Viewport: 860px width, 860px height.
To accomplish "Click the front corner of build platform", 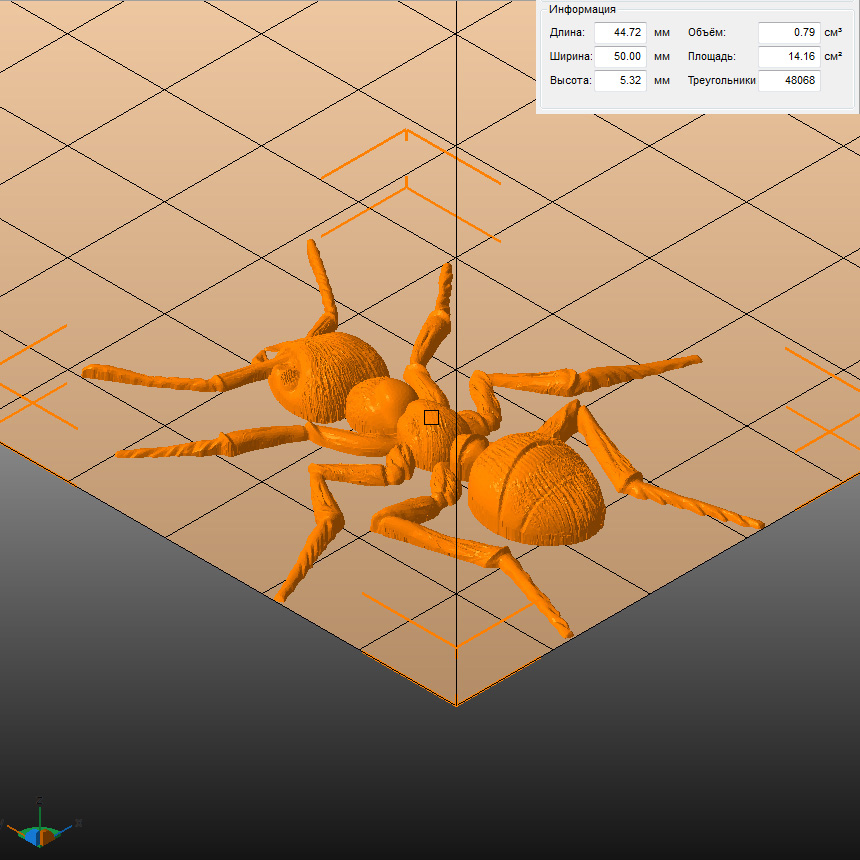I will 457,704.
